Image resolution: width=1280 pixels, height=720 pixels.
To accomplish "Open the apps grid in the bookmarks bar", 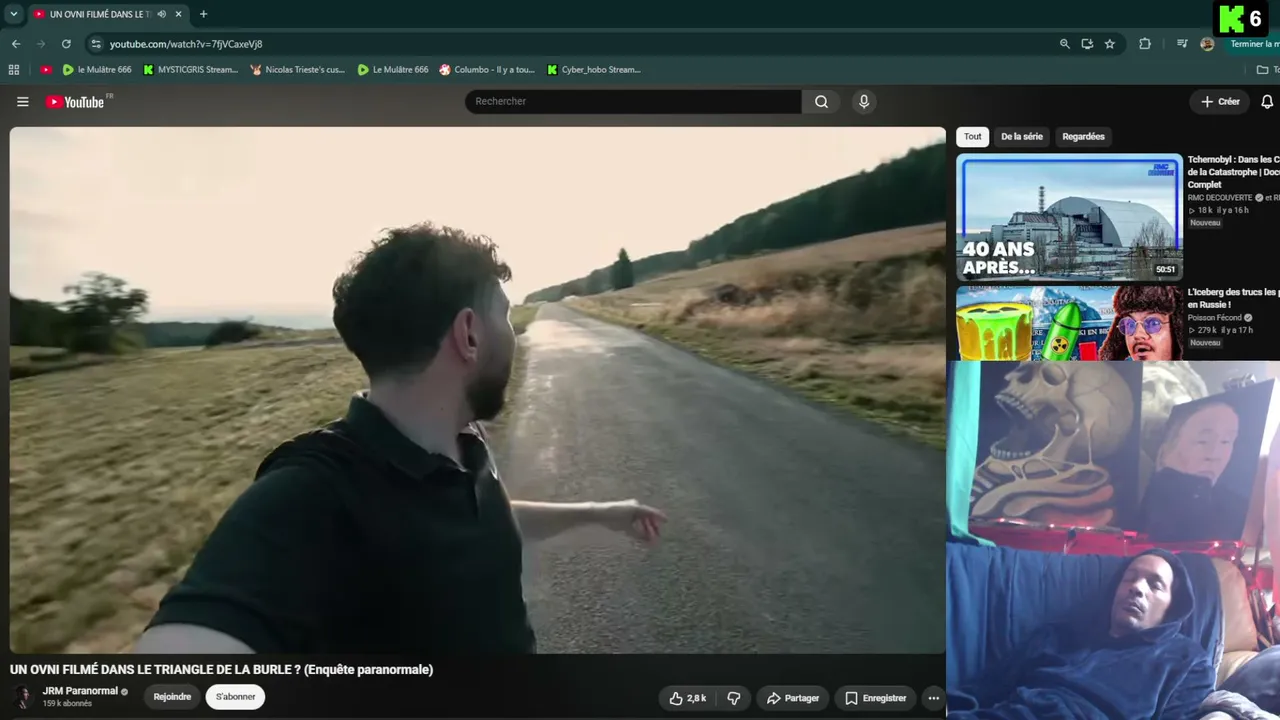I will pyautogui.click(x=14, y=70).
